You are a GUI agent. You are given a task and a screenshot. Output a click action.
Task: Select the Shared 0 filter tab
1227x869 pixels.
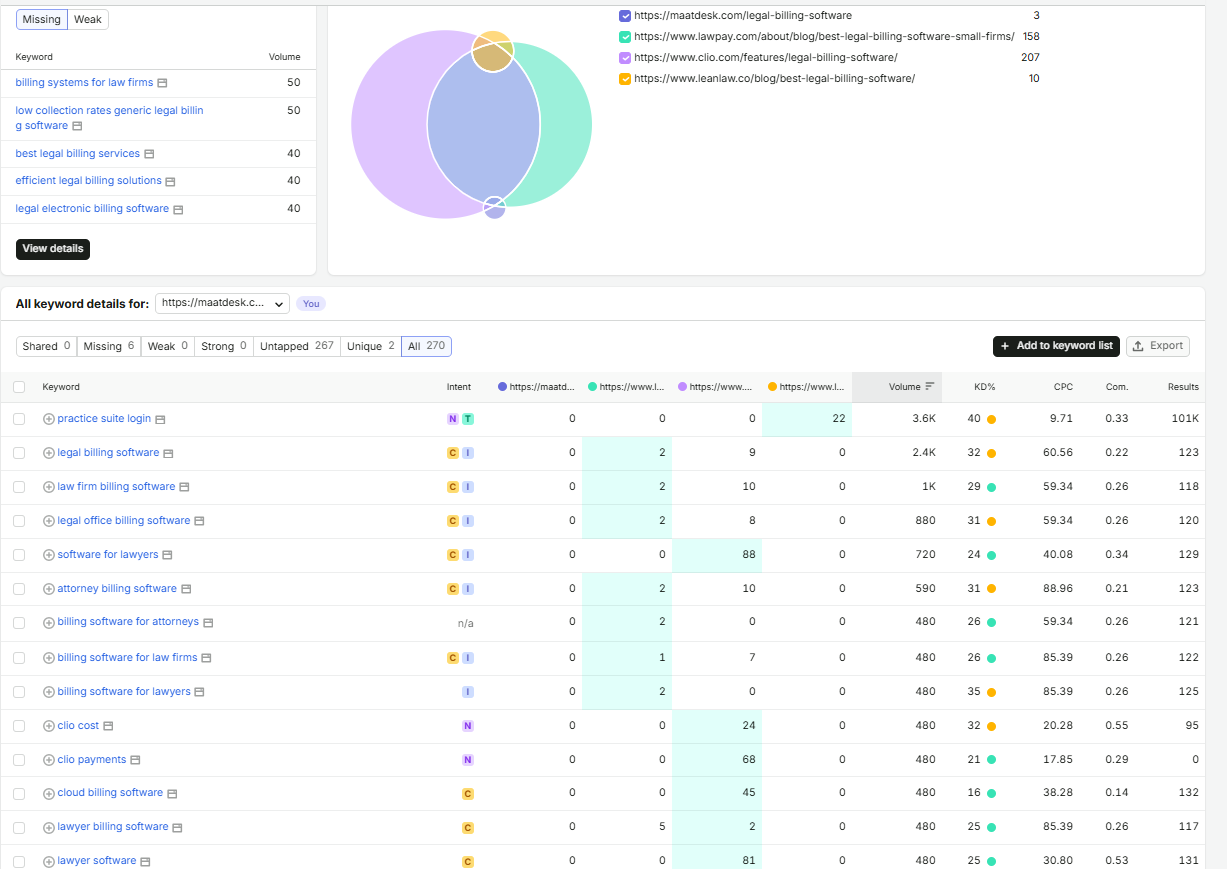pos(47,346)
